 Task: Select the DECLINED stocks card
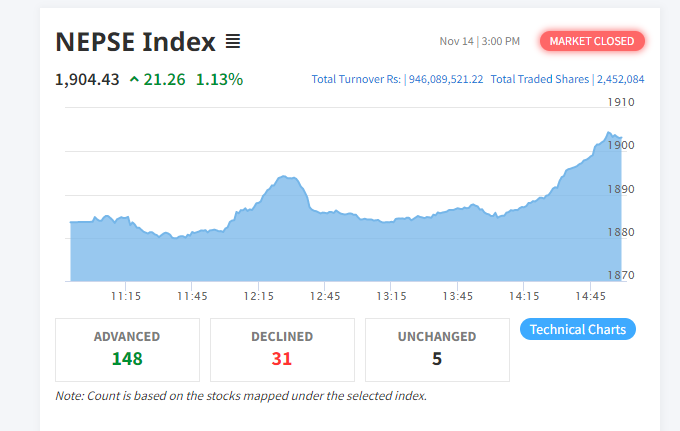282,349
